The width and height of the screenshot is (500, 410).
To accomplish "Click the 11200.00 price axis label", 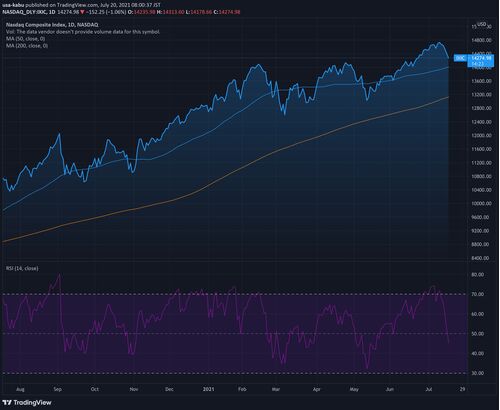I will pos(481,163).
